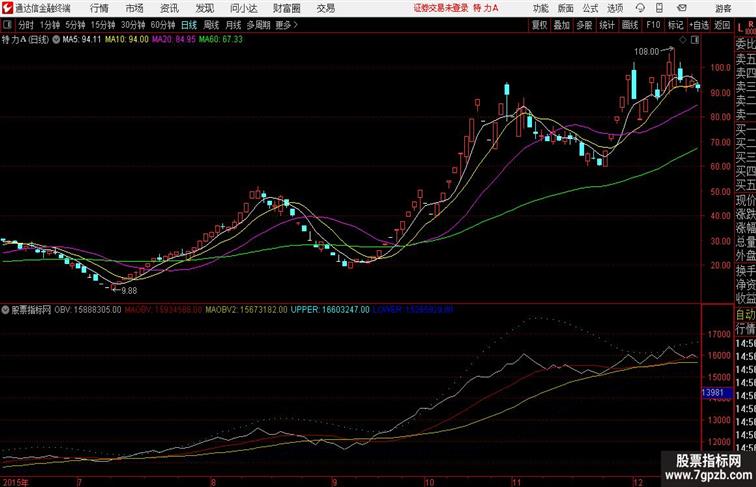Switch to the 30分钟 period tab
This screenshot has height=487, width=756.
[133, 25]
